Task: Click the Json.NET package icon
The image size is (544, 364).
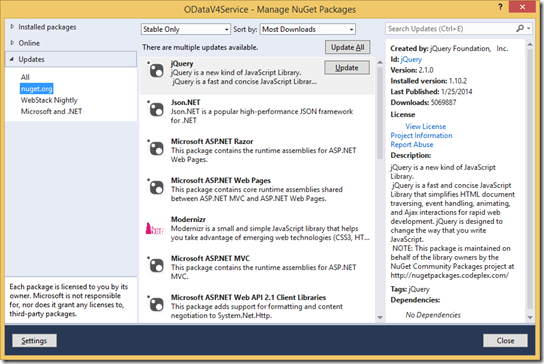Action: tap(156, 109)
